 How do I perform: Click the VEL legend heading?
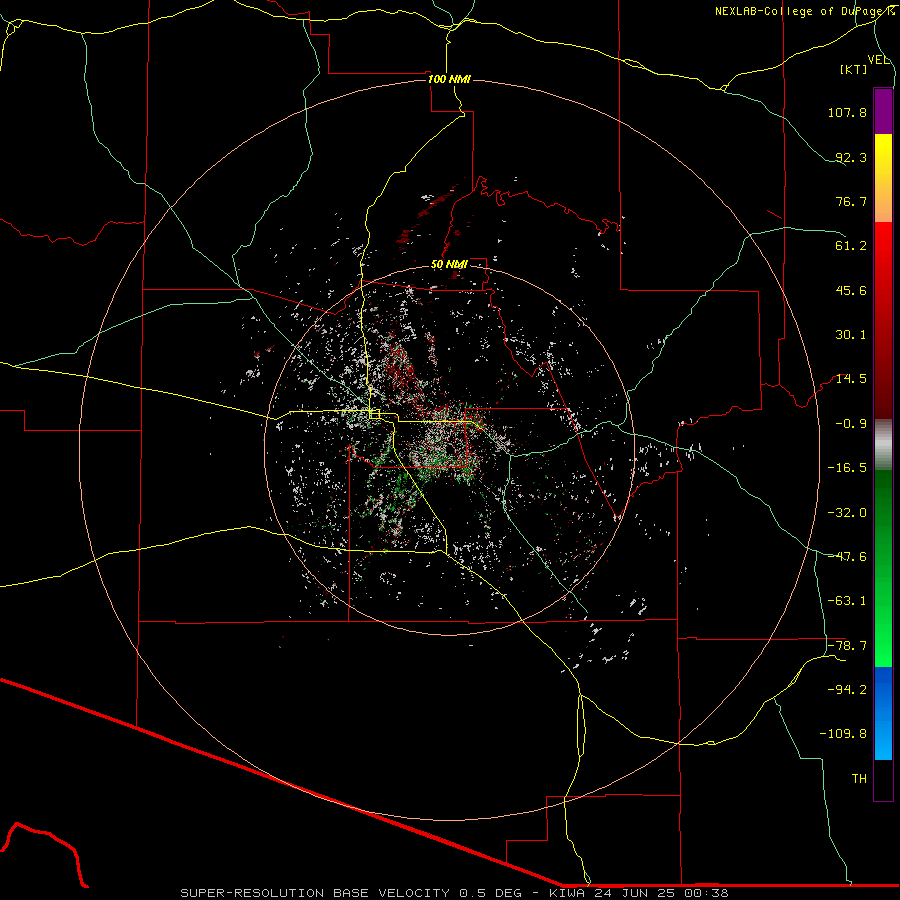(878, 60)
